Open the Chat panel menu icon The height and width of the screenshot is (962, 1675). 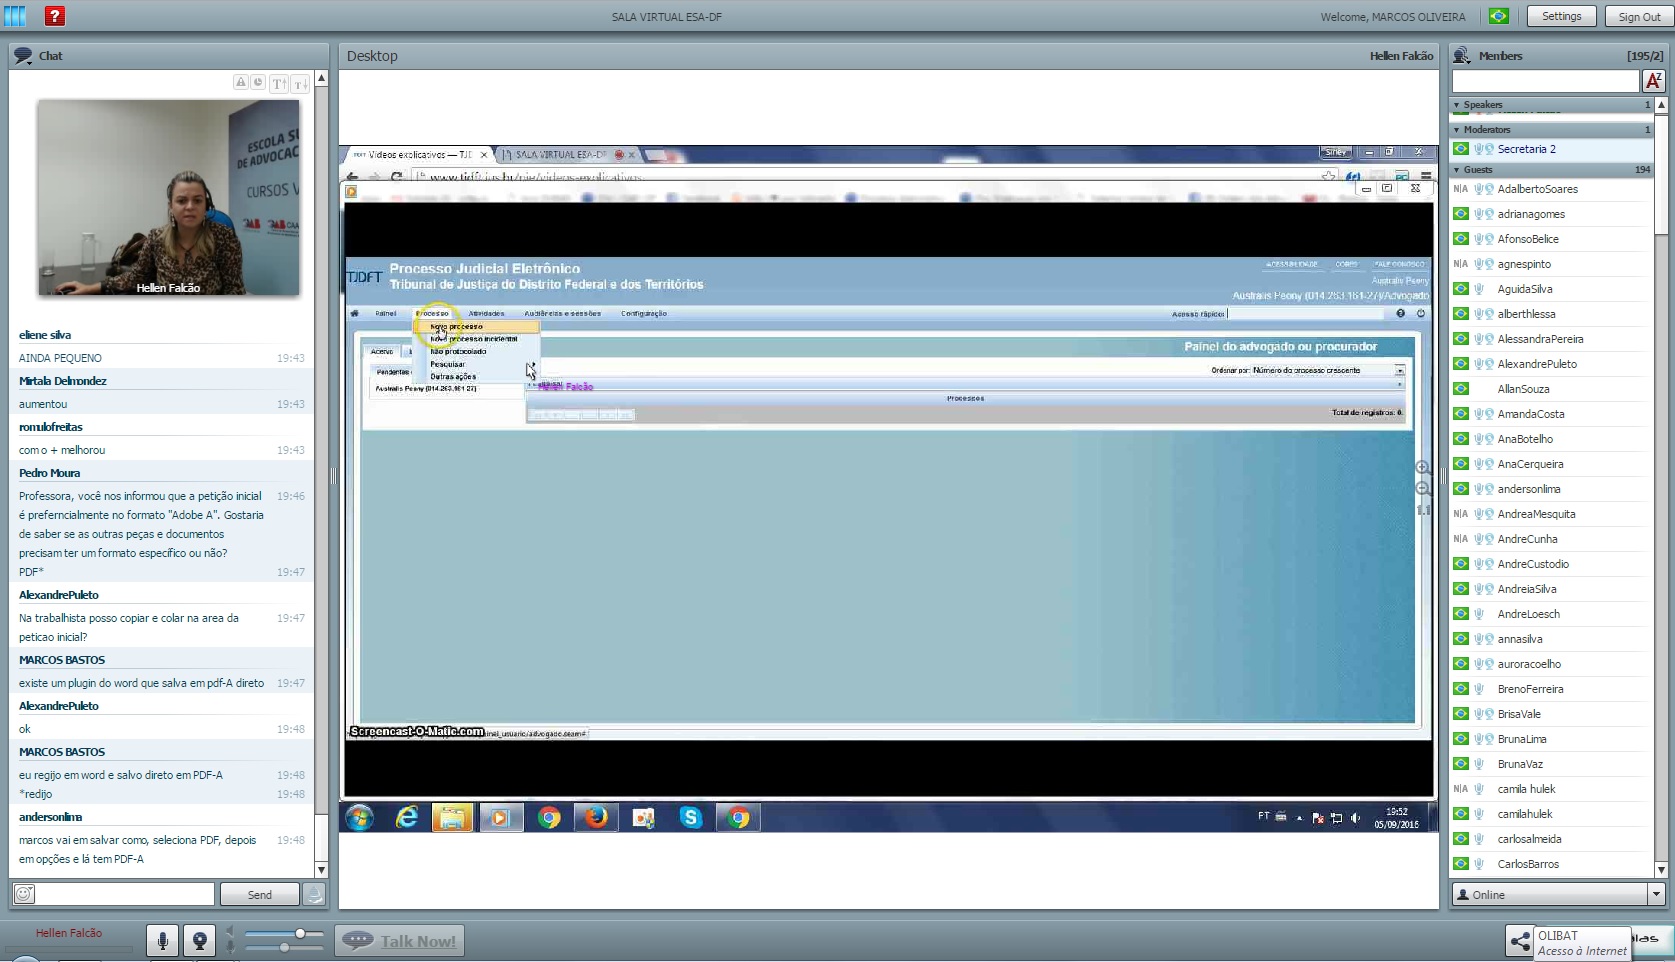[23, 56]
